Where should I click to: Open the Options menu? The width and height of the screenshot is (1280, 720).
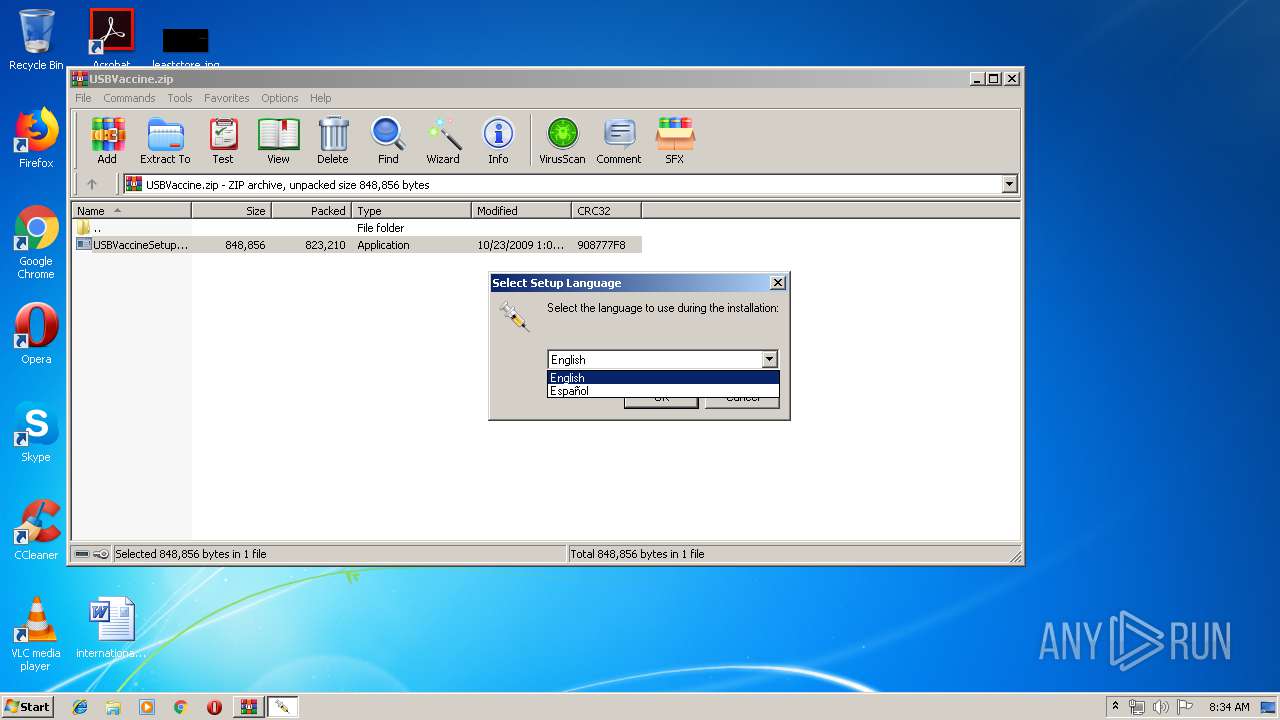(280, 98)
